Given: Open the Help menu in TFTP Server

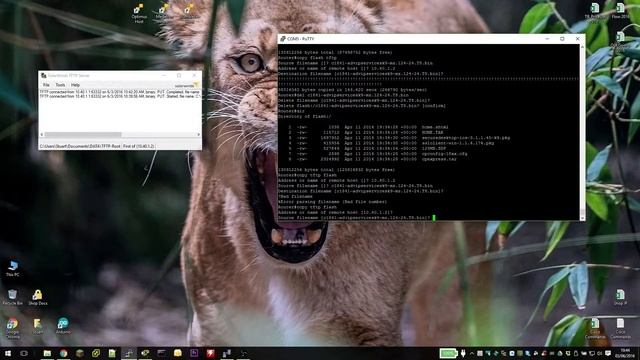Looking at the screenshot, I should pyautogui.click(x=75, y=85).
